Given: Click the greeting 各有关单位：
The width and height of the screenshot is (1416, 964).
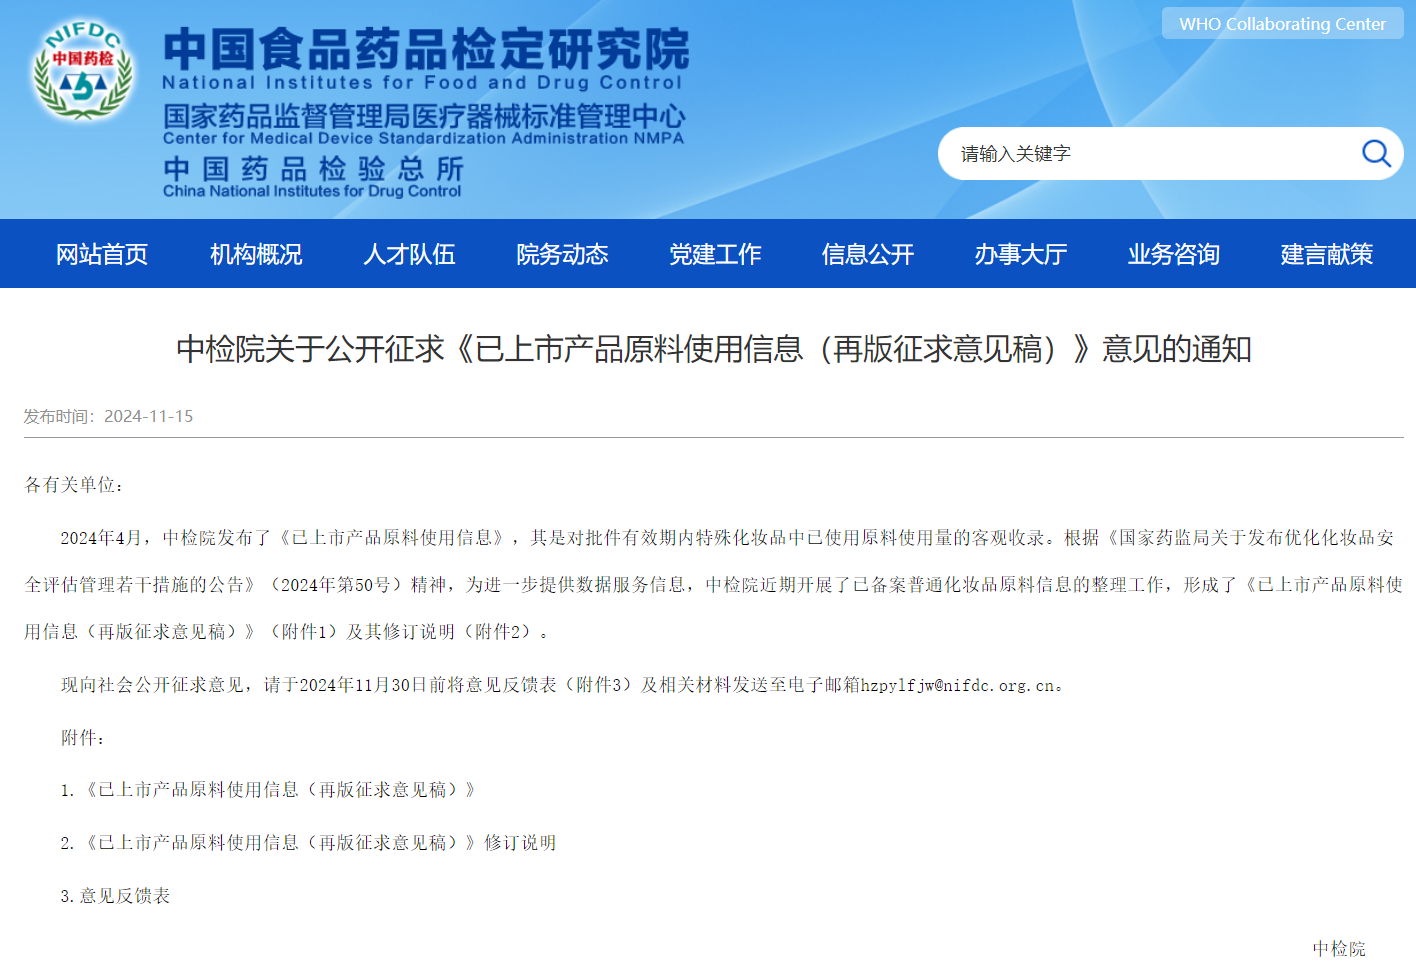Looking at the screenshot, I should coord(75,485).
